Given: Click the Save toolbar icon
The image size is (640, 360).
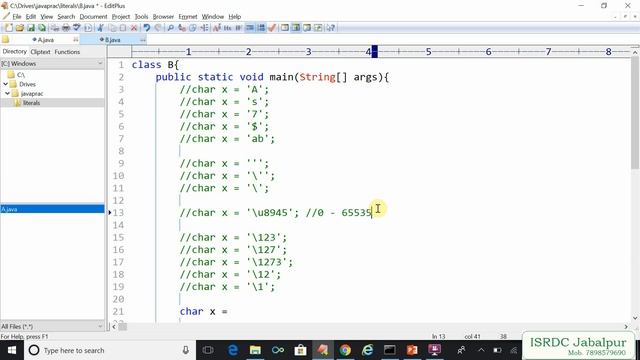Looking at the screenshot, I should click(x=31, y=28).
